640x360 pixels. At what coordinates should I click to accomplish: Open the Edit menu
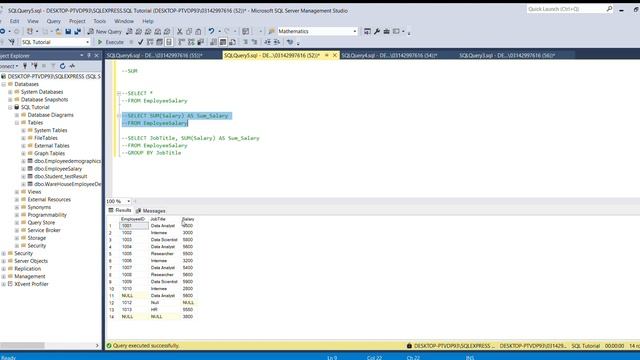(14, 21)
